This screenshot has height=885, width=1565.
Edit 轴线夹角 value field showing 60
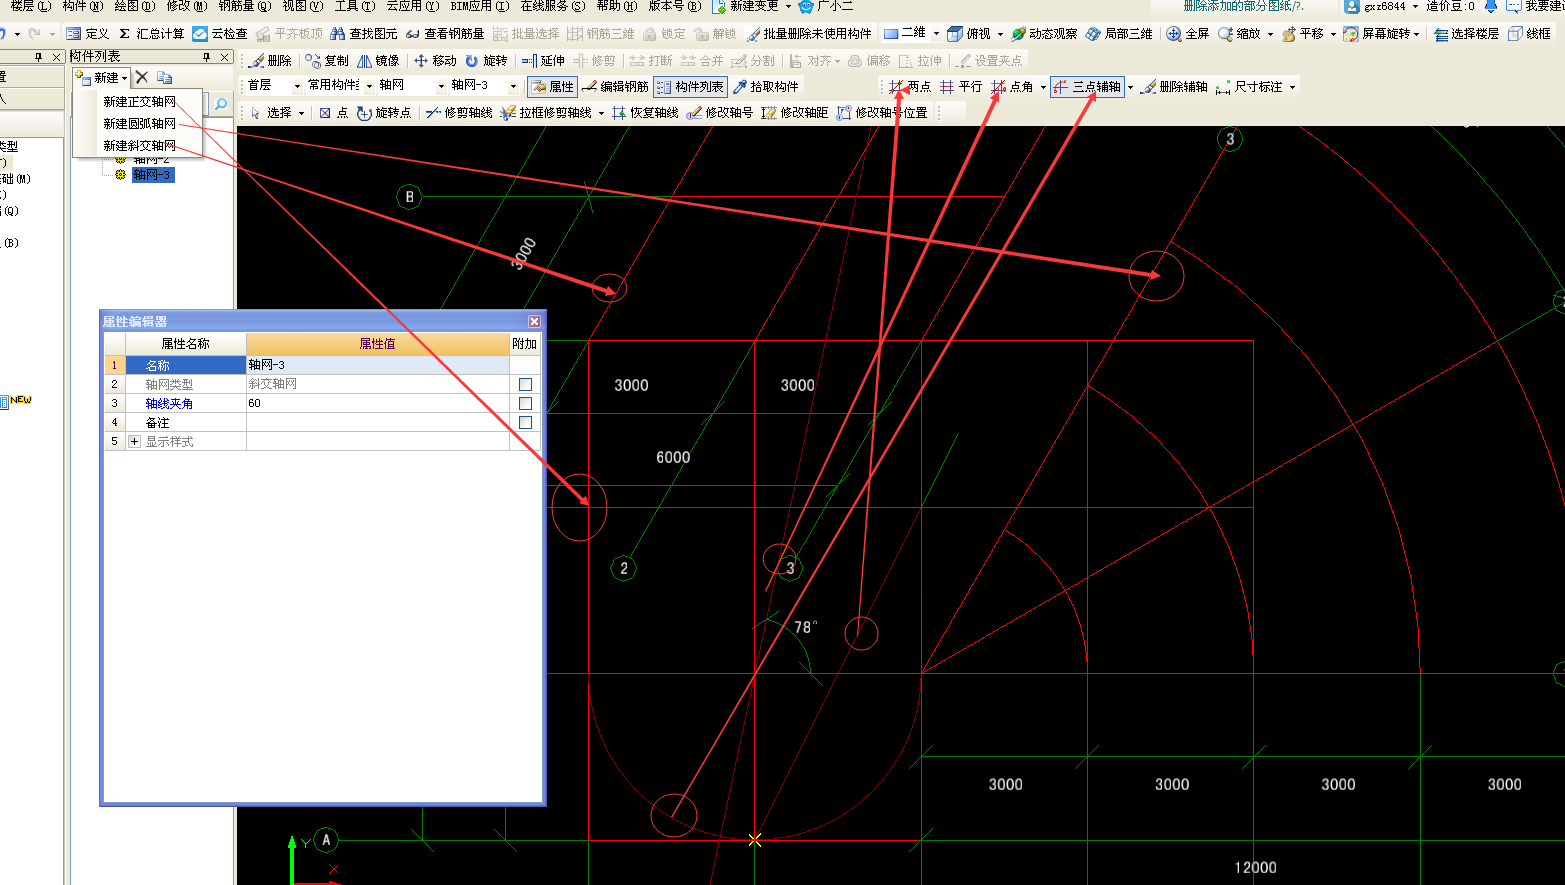pyautogui.click(x=378, y=403)
